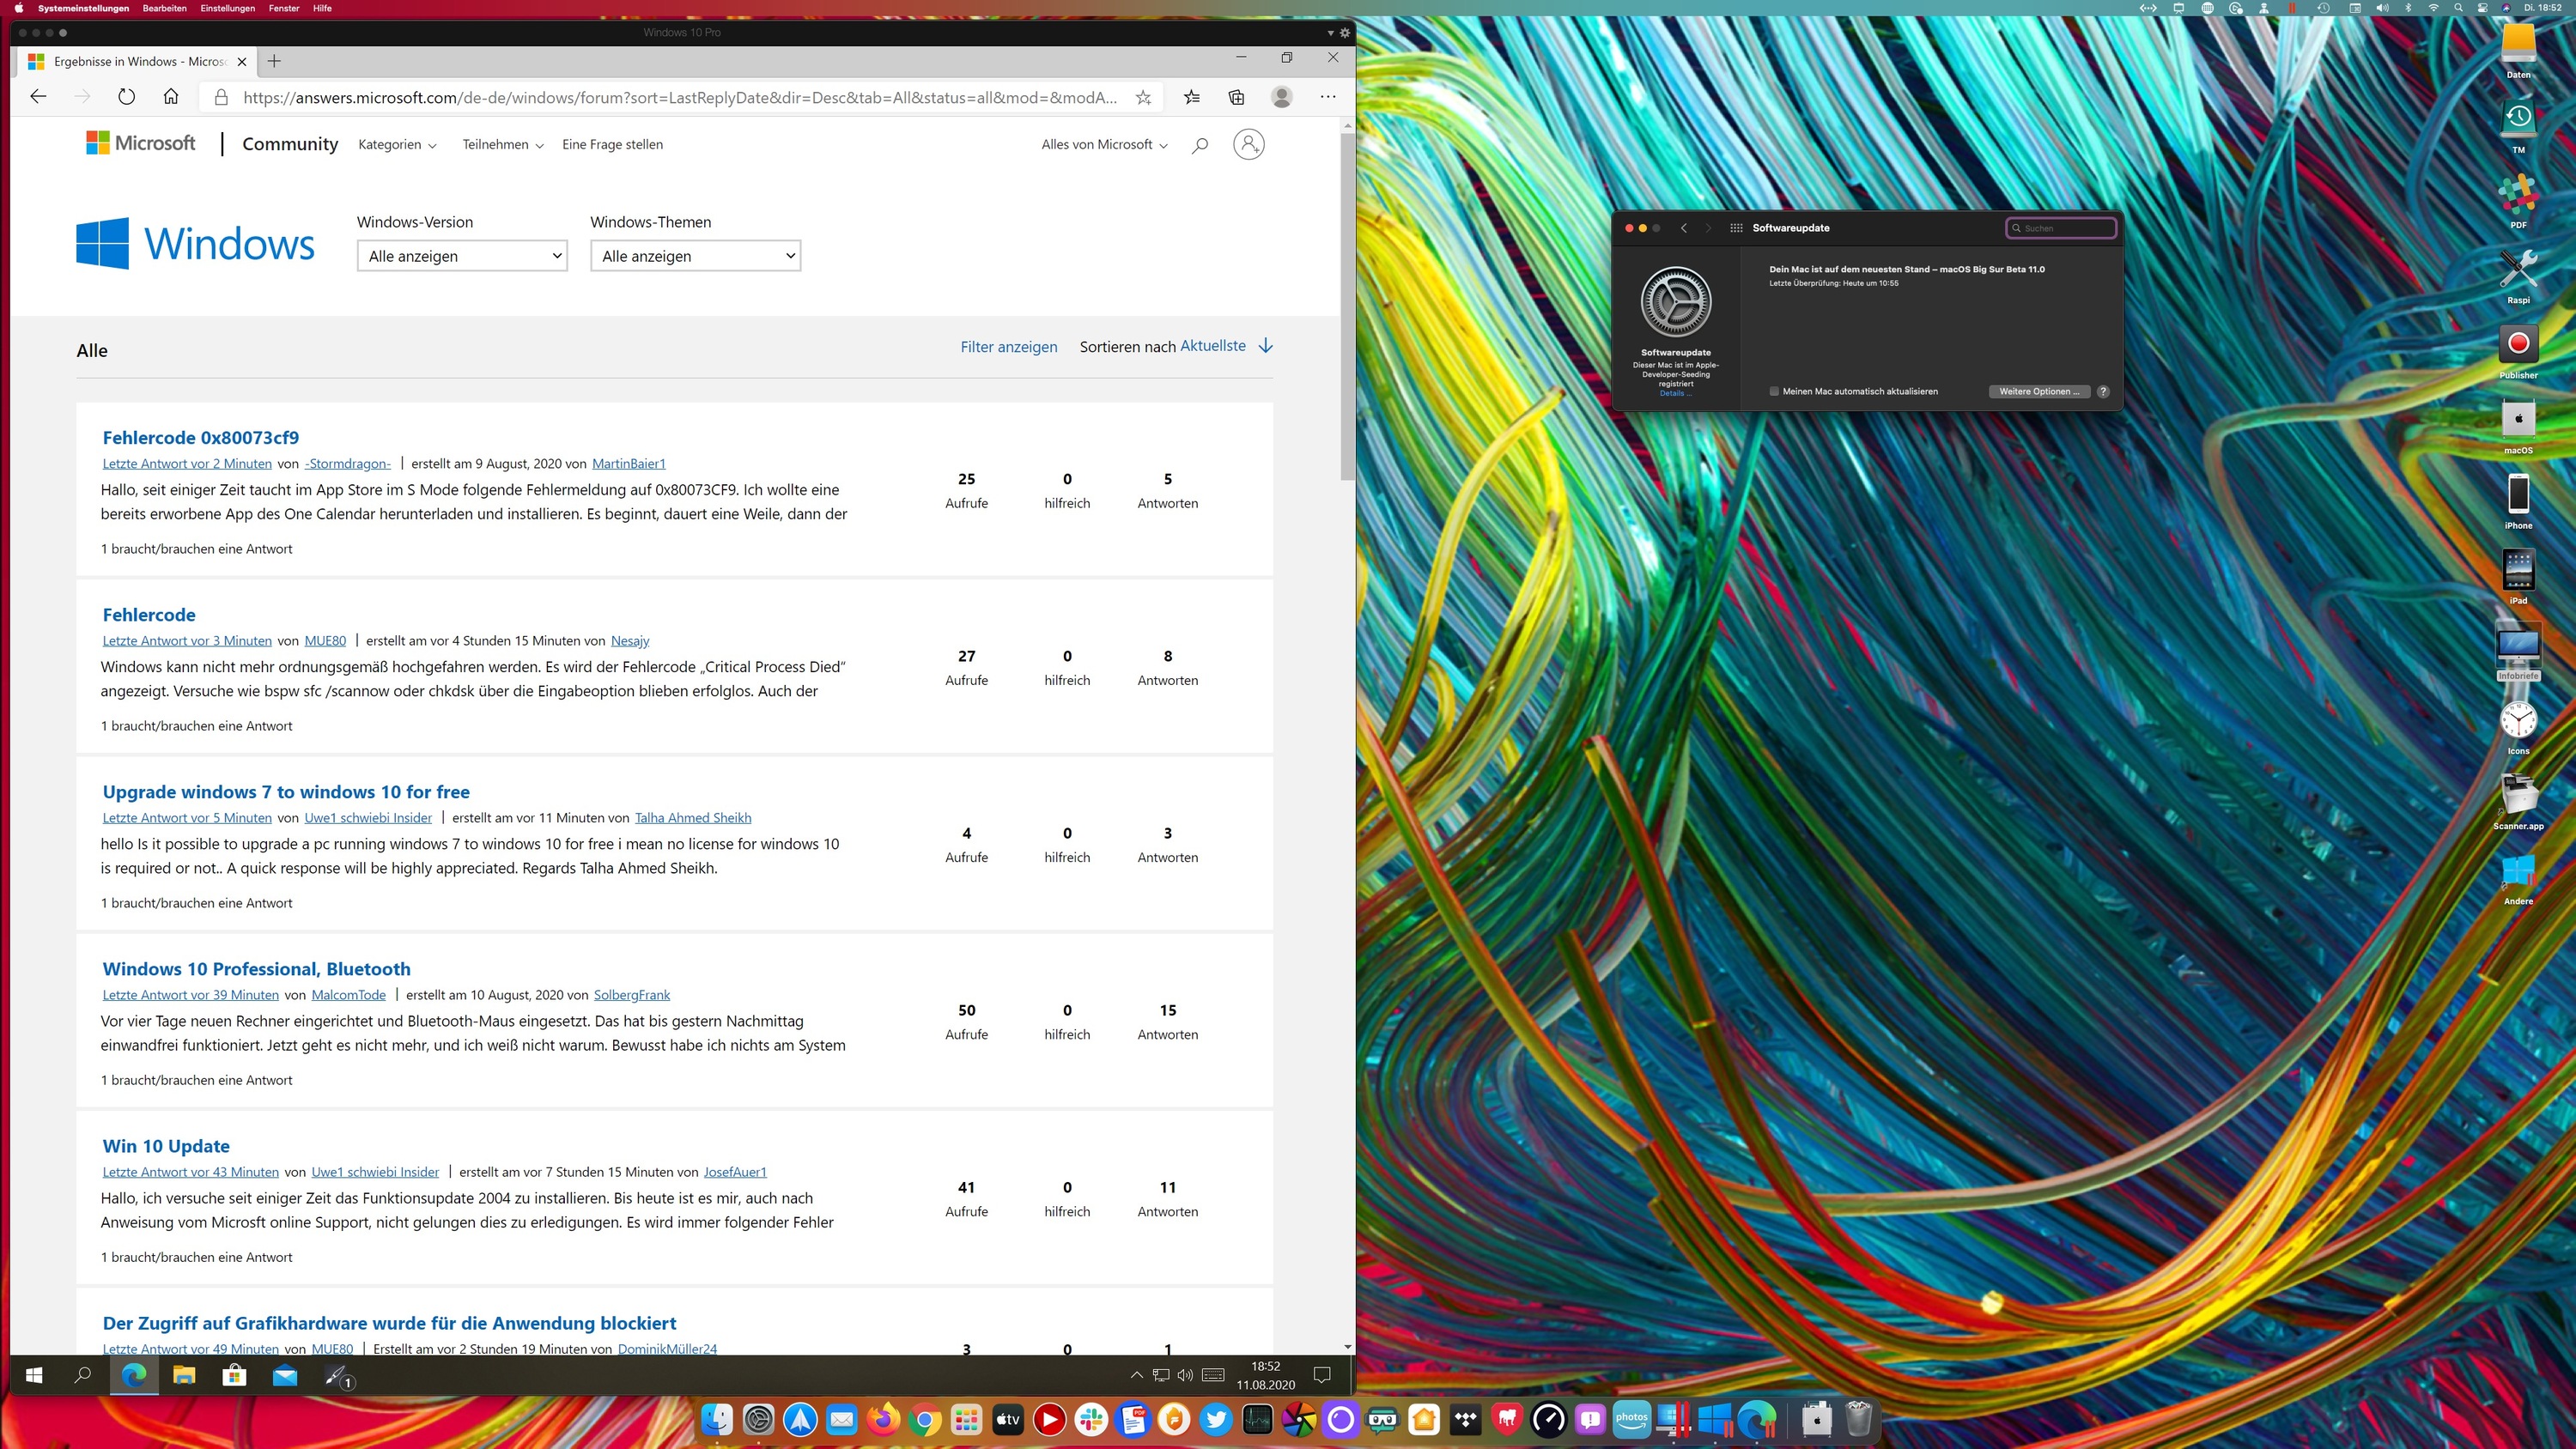Viewport: 2576px width, 1449px height.
Task: Launch Slack from the Dock
Action: point(1091,1419)
